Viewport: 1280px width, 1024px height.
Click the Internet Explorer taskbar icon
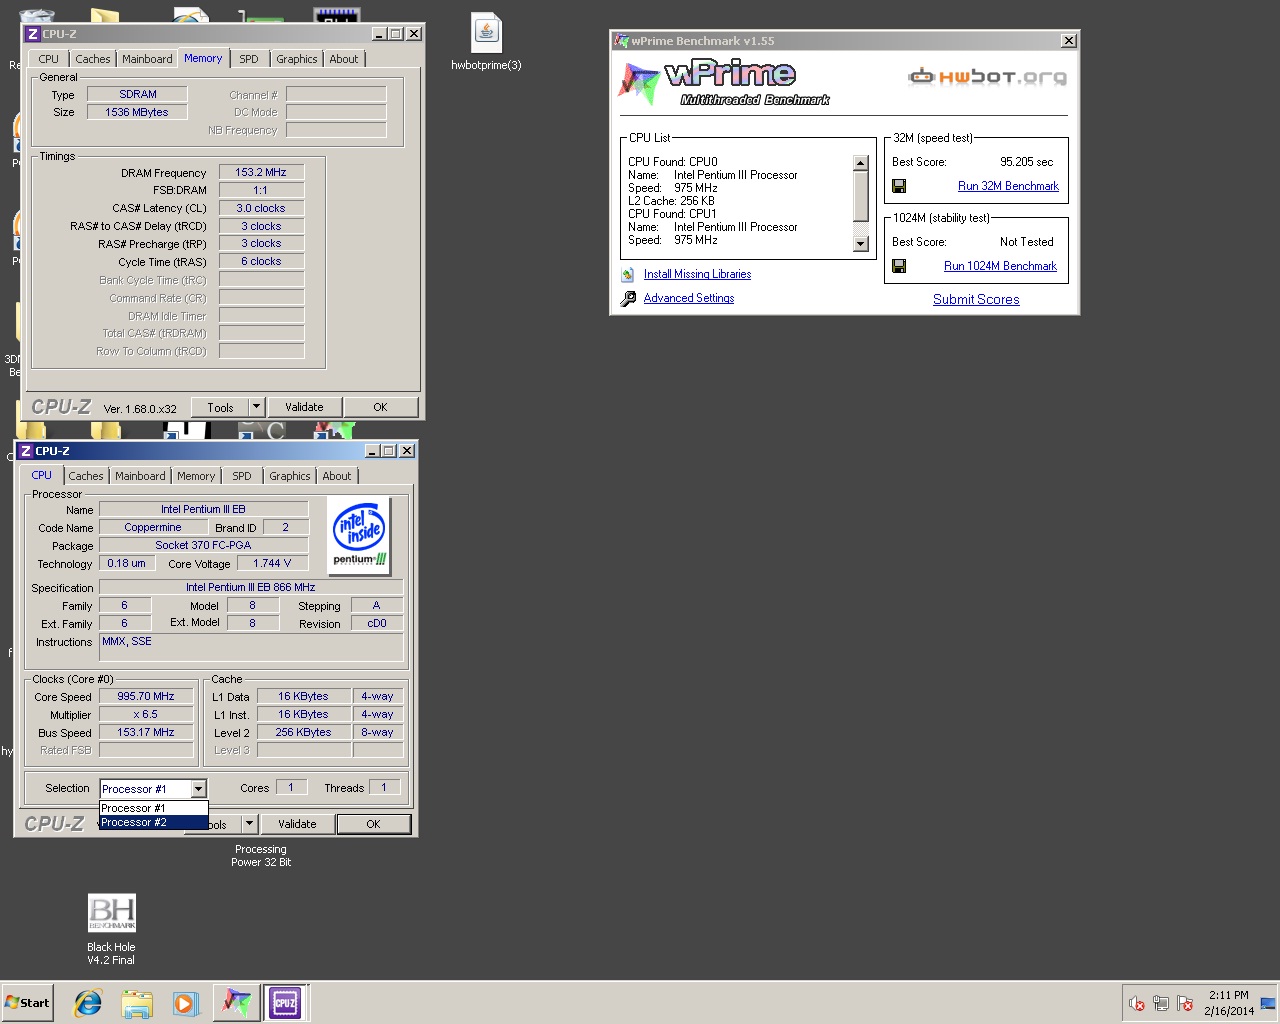click(88, 1002)
